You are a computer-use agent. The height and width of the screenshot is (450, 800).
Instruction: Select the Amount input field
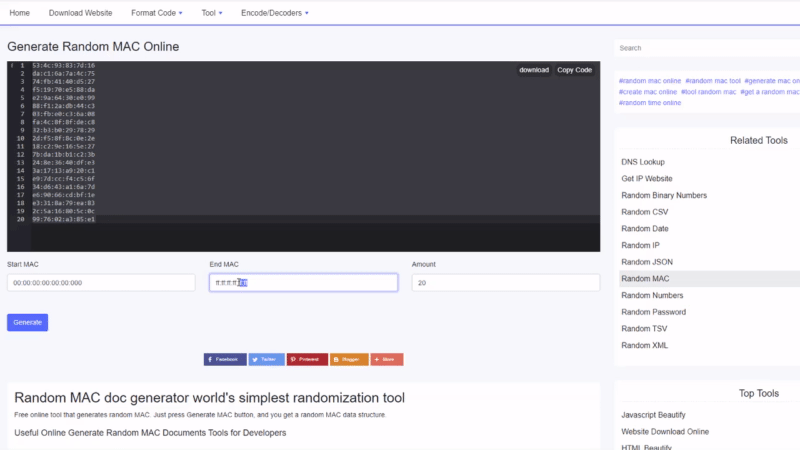(x=505, y=283)
